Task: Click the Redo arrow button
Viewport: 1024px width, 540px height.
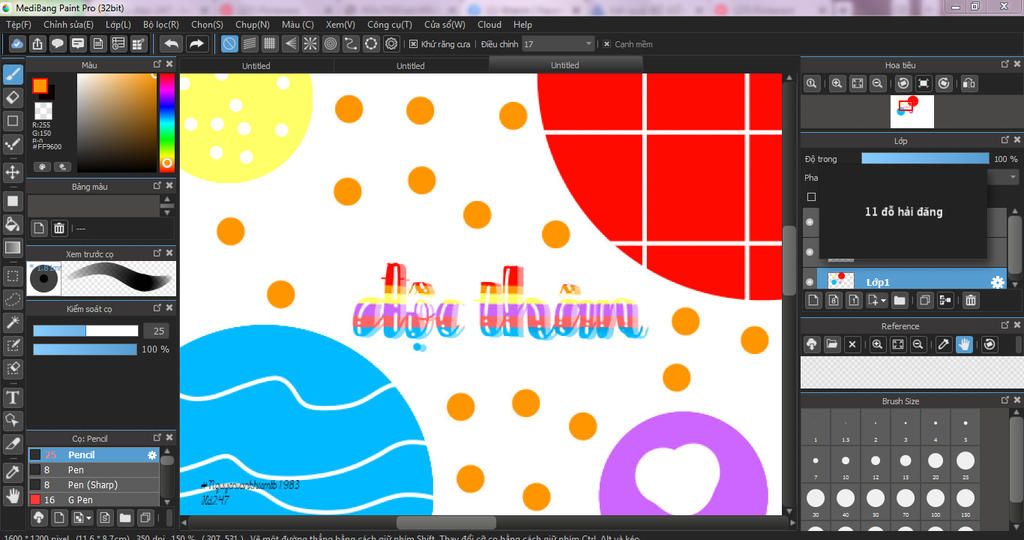Action: (196, 44)
